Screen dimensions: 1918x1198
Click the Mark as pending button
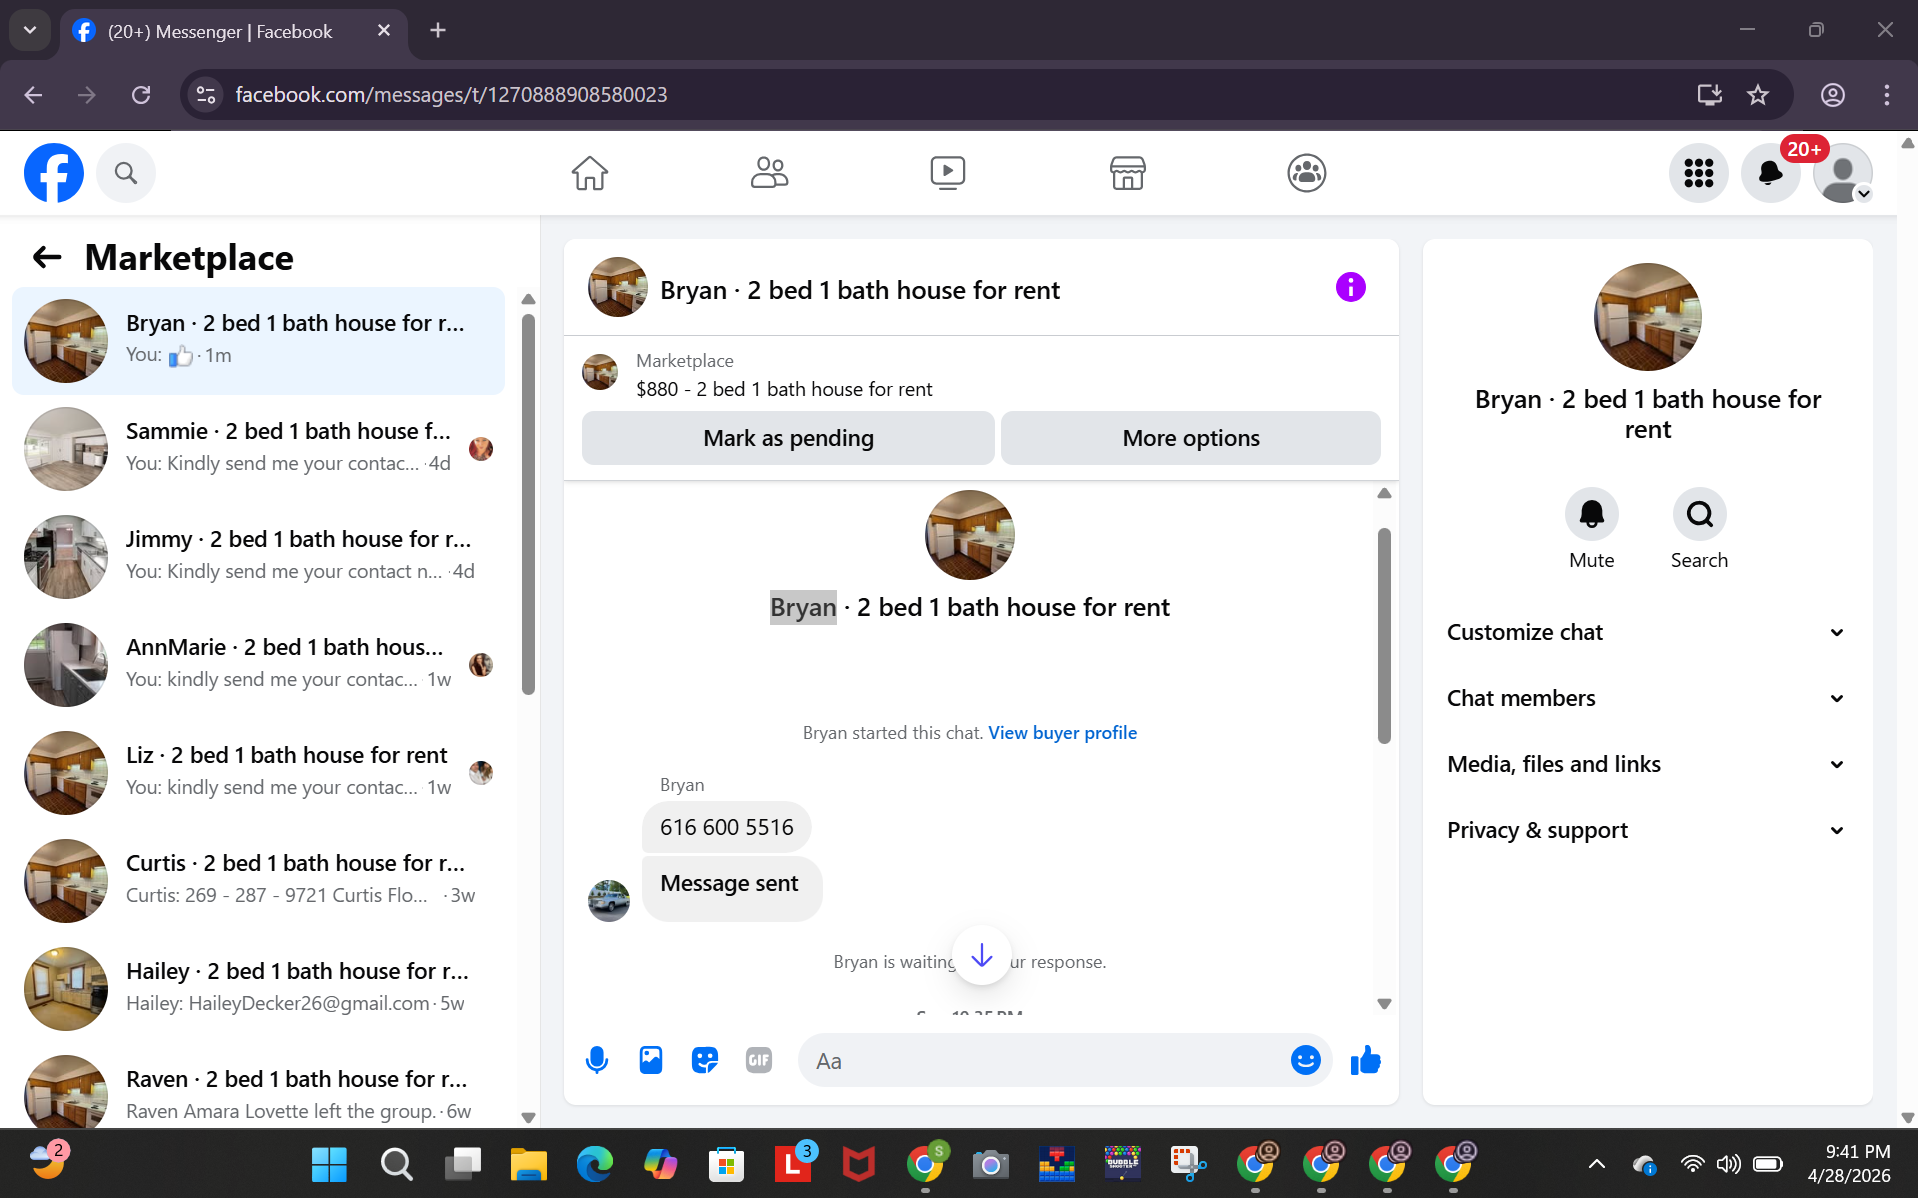788,438
